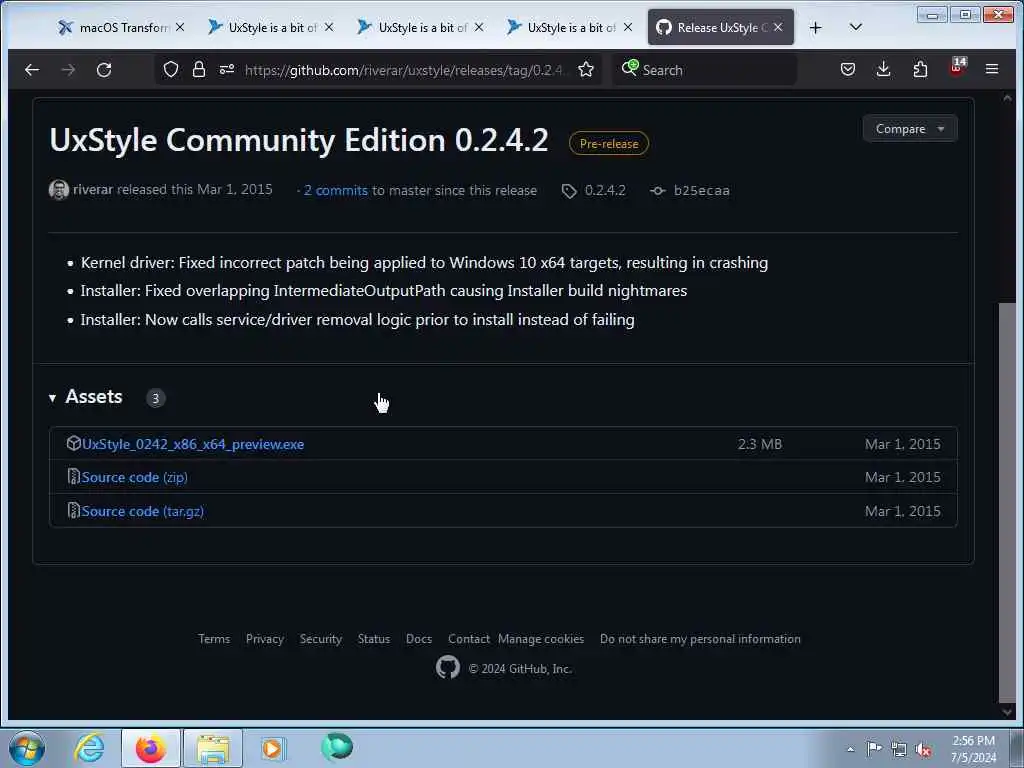View 2 commits since this release
Screen dimensions: 1024x768
pos(336,191)
